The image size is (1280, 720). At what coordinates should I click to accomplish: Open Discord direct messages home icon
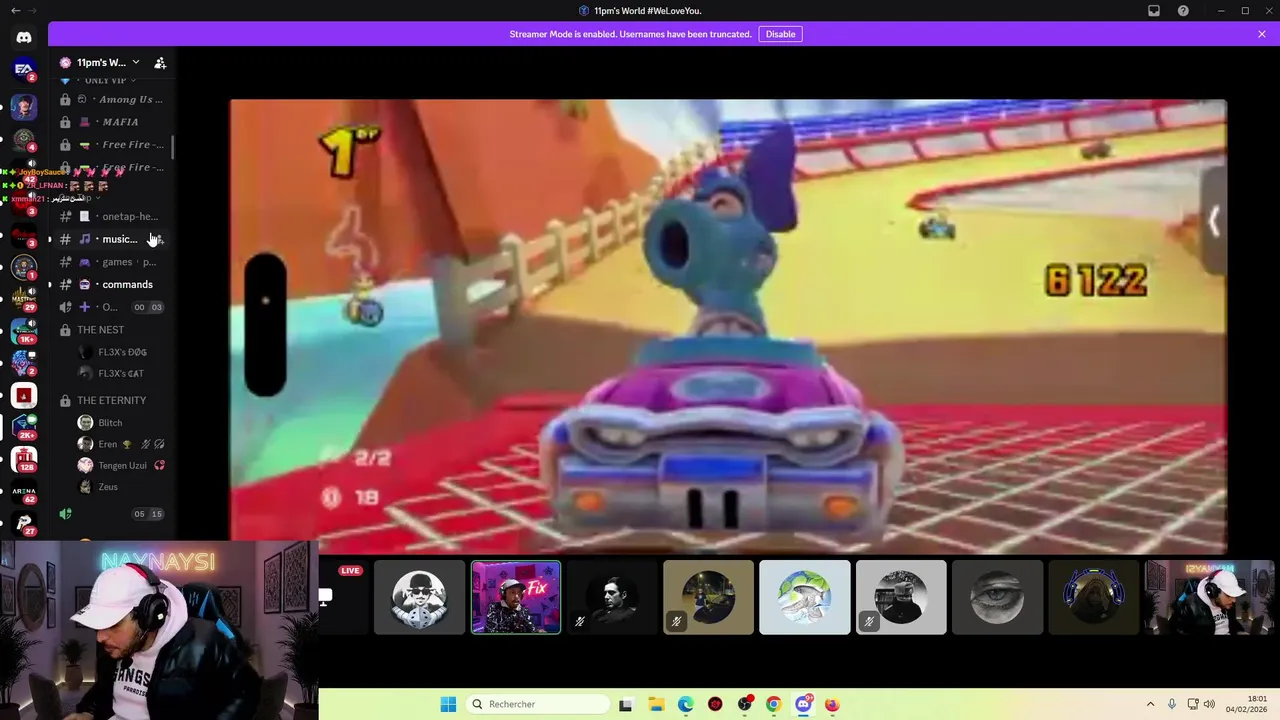pyautogui.click(x=24, y=37)
